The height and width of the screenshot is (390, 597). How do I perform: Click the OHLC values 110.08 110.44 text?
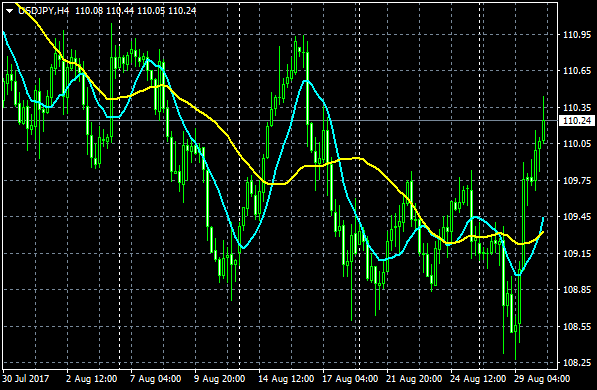coord(105,11)
